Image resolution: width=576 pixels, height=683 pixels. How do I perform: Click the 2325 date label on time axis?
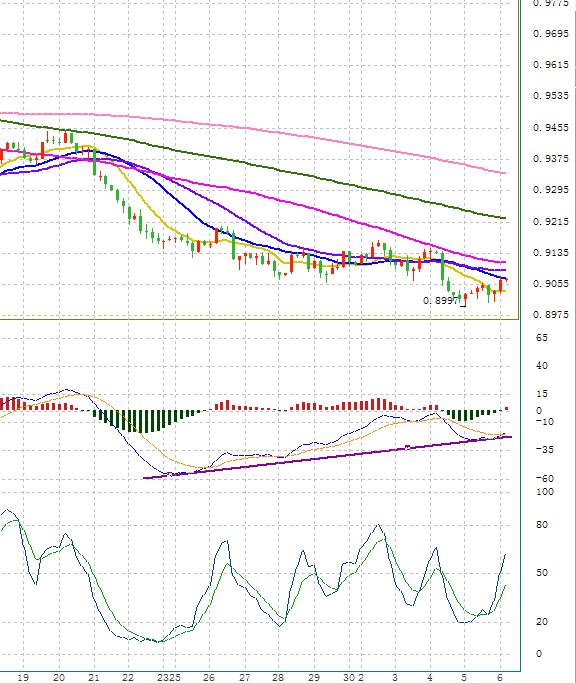(169, 677)
